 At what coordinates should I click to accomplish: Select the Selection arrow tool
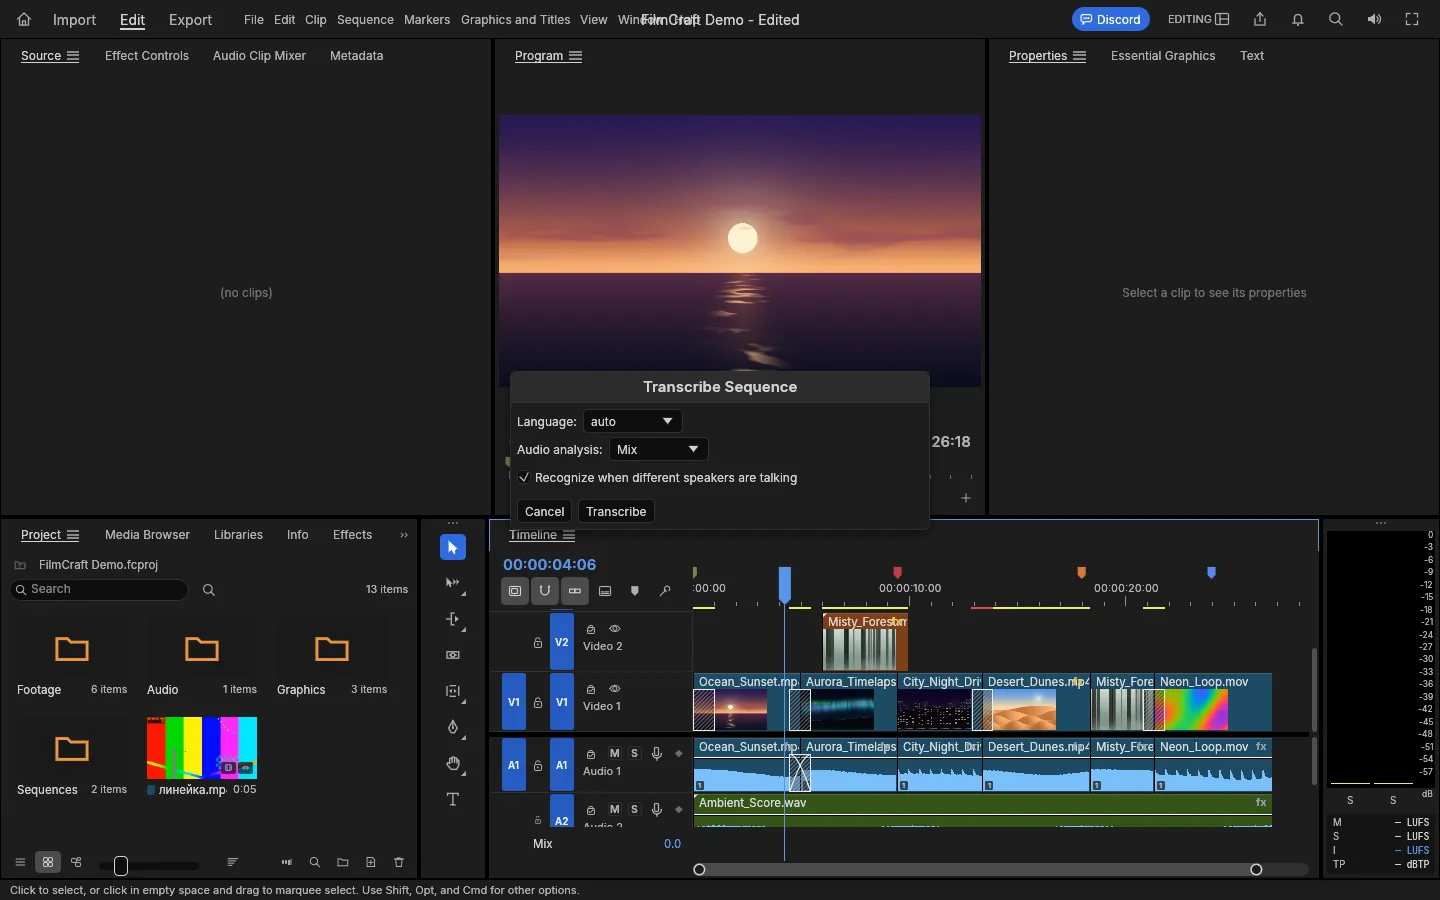click(x=453, y=547)
